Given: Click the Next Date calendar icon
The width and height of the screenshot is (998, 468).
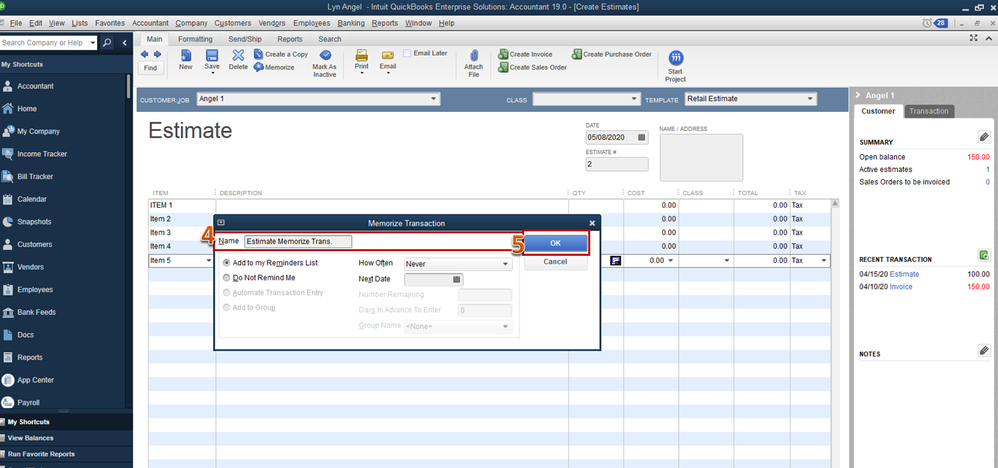Looking at the screenshot, I should 456,279.
